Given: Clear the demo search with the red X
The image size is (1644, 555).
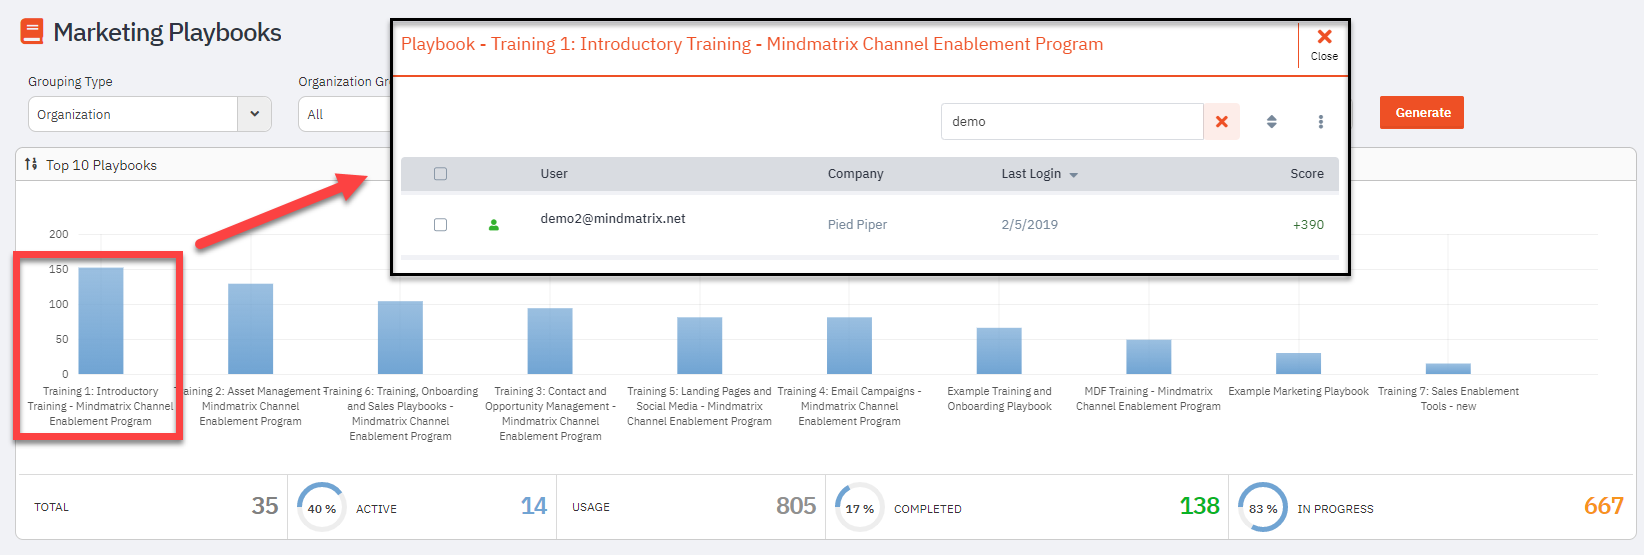Looking at the screenshot, I should click(x=1222, y=122).
